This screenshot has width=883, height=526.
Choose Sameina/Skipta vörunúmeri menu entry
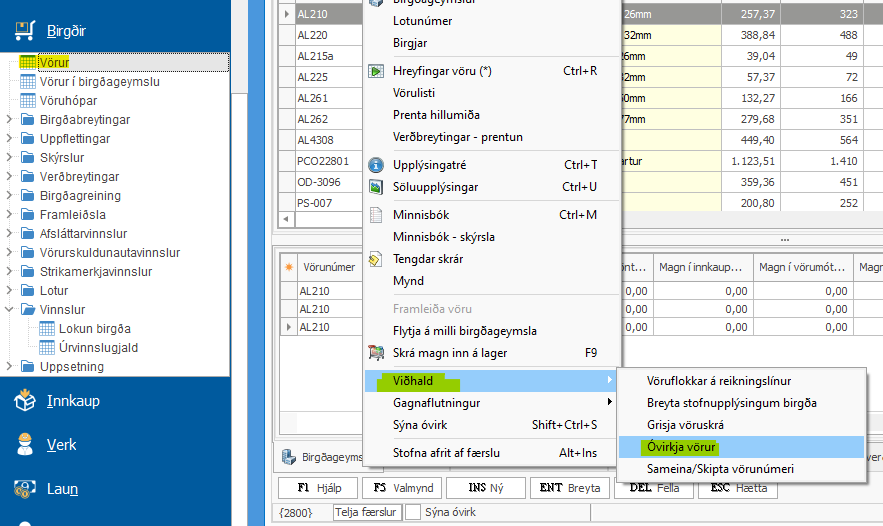click(706, 469)
